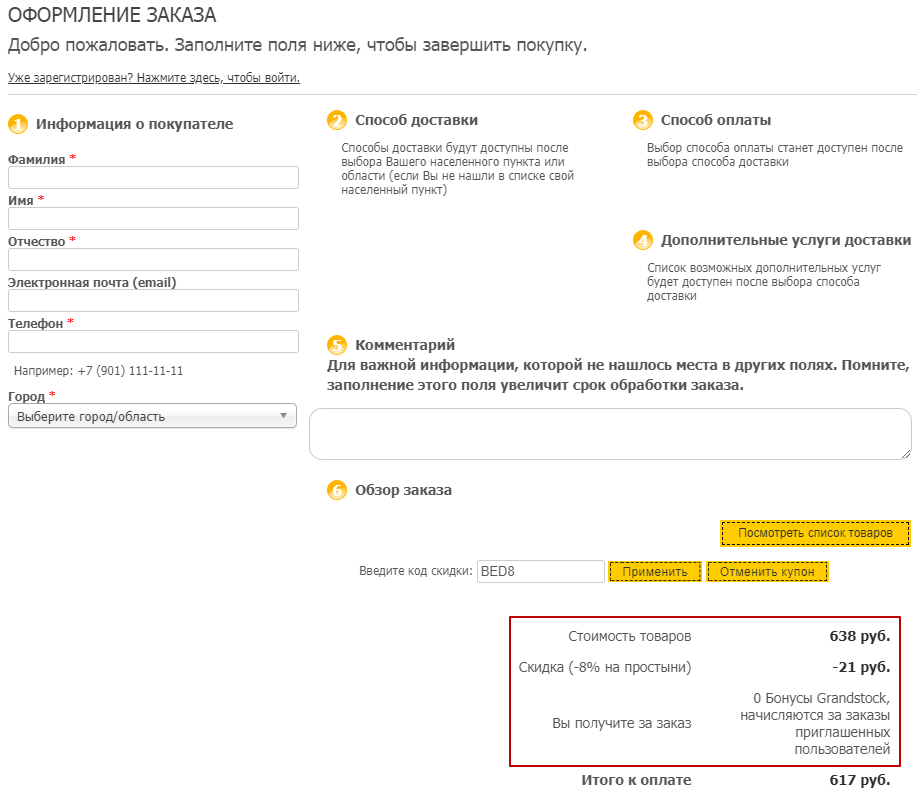Click the discount code field with BED8
917x803 pixels.
point(540,572)
